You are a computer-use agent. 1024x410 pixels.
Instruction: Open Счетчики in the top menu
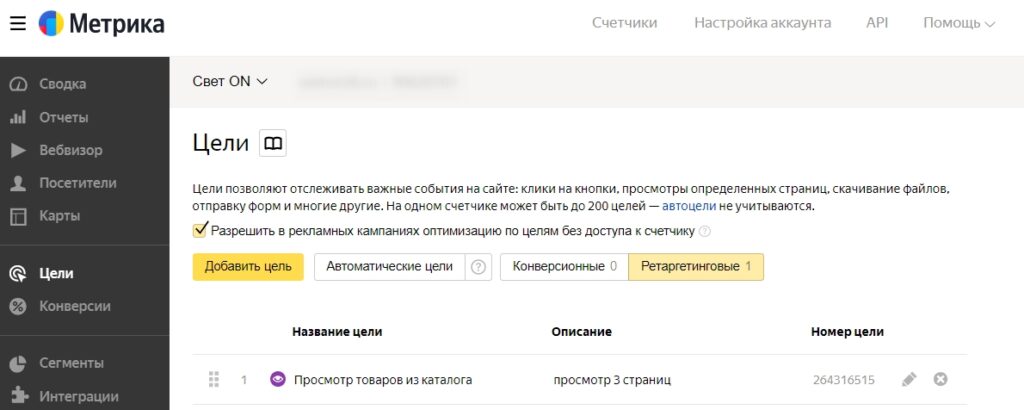pos(624,23)
